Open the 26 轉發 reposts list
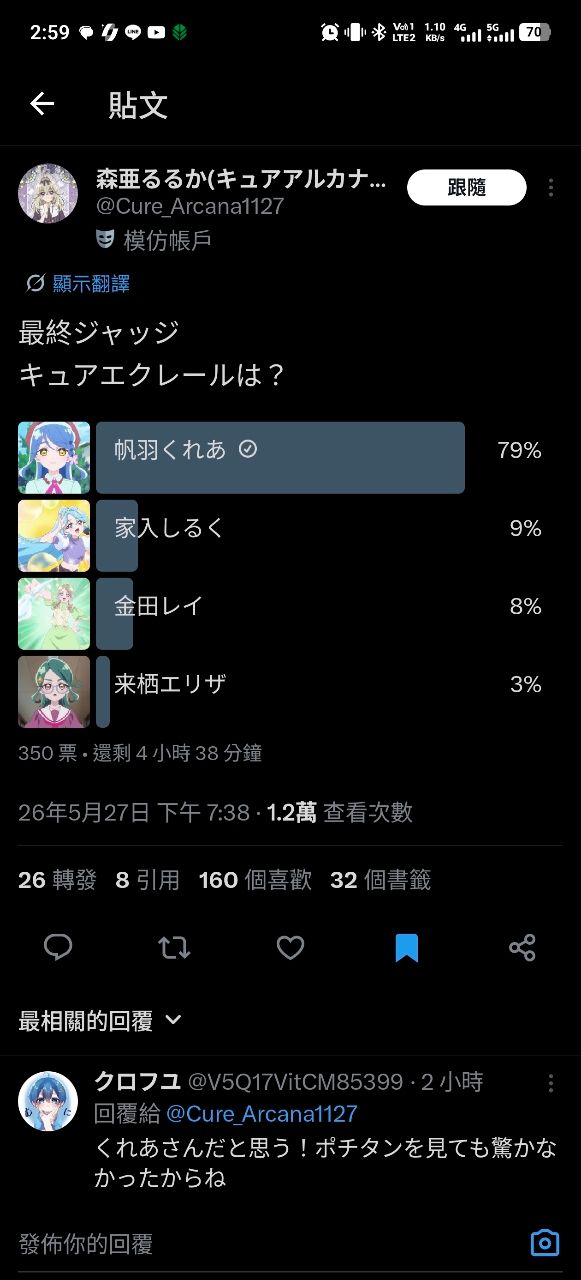This screenshot has width=581, height=1280. [57, 880]
